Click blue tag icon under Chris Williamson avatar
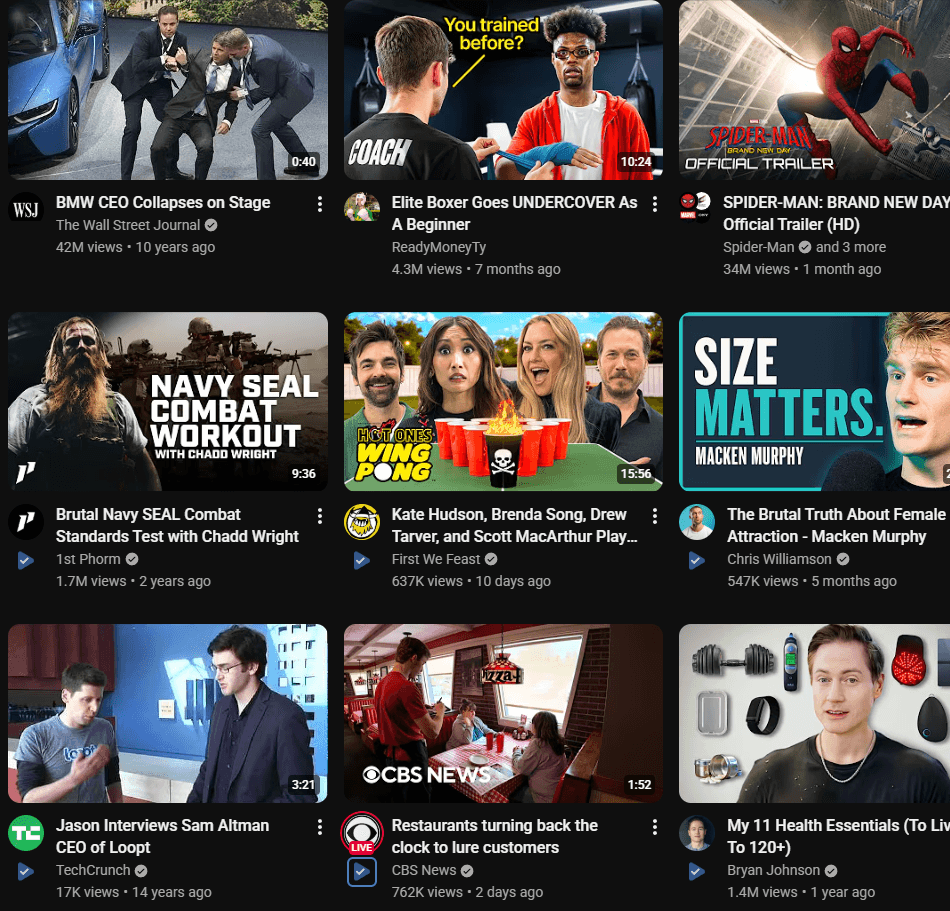 pyautogui.click(x=697, y=560)
